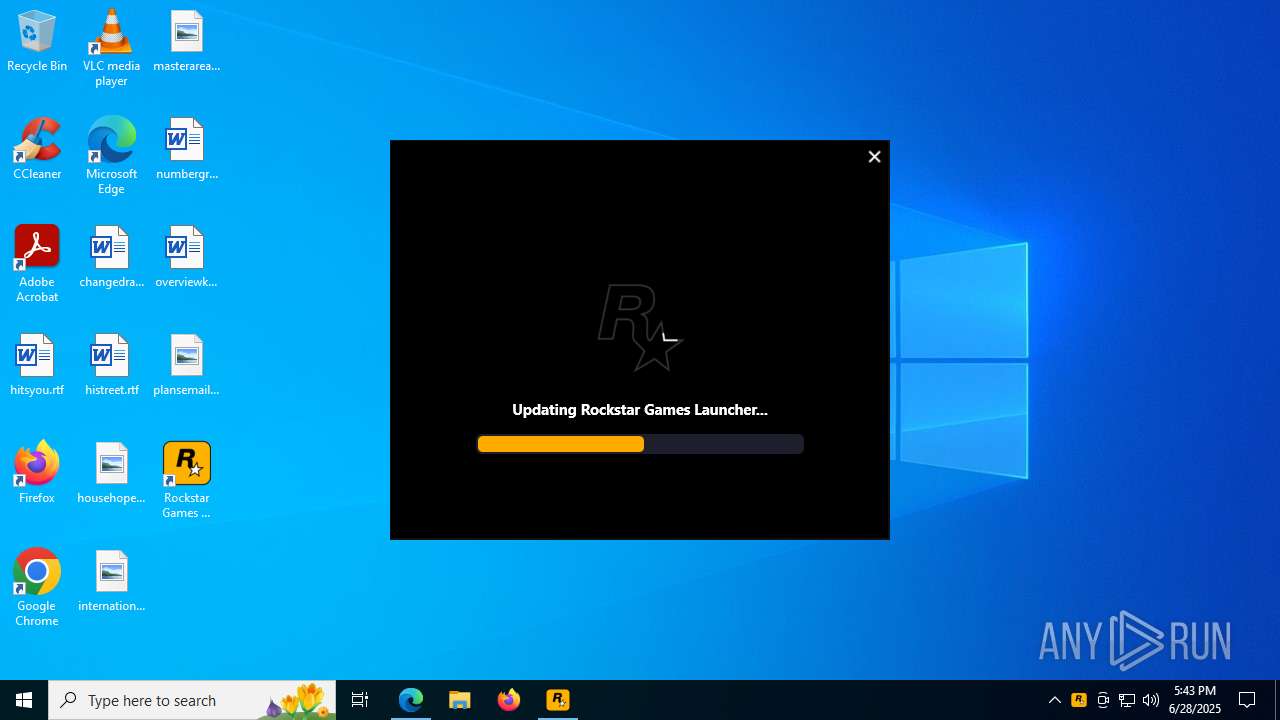Click the Meet Now tray icon
The image size is (1280, 720).
[1103, 700]
